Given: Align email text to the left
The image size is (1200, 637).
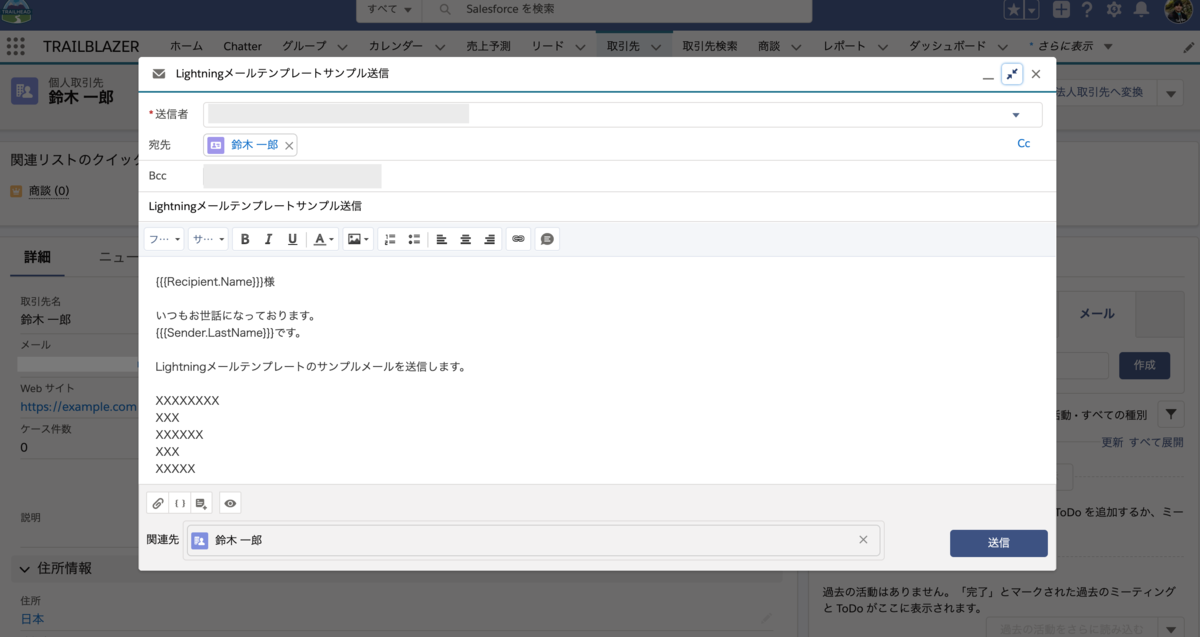Looking at the screenshot, I should point(441,239).
